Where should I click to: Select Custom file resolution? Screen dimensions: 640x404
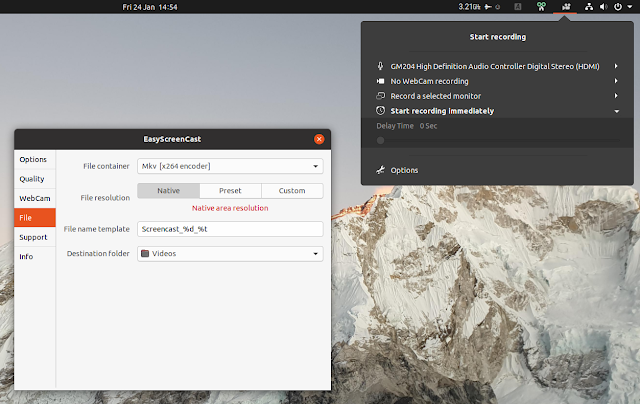point(292,191)
